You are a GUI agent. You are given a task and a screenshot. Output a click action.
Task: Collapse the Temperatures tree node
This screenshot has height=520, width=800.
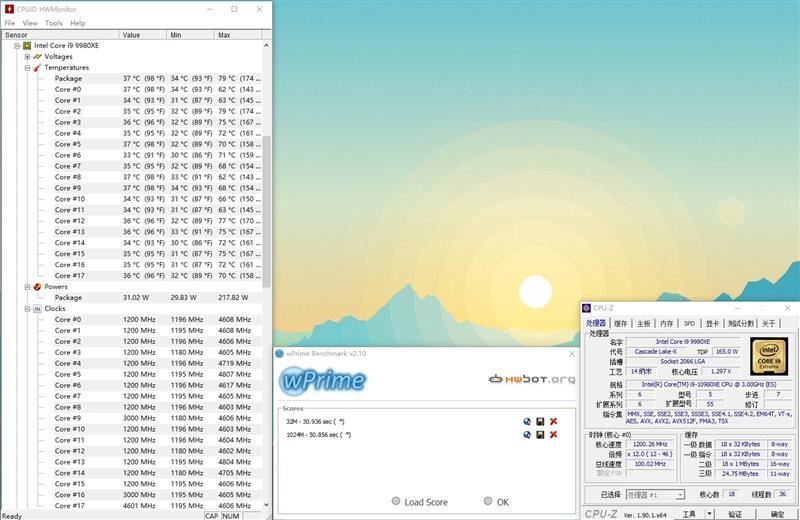[28, 67]
